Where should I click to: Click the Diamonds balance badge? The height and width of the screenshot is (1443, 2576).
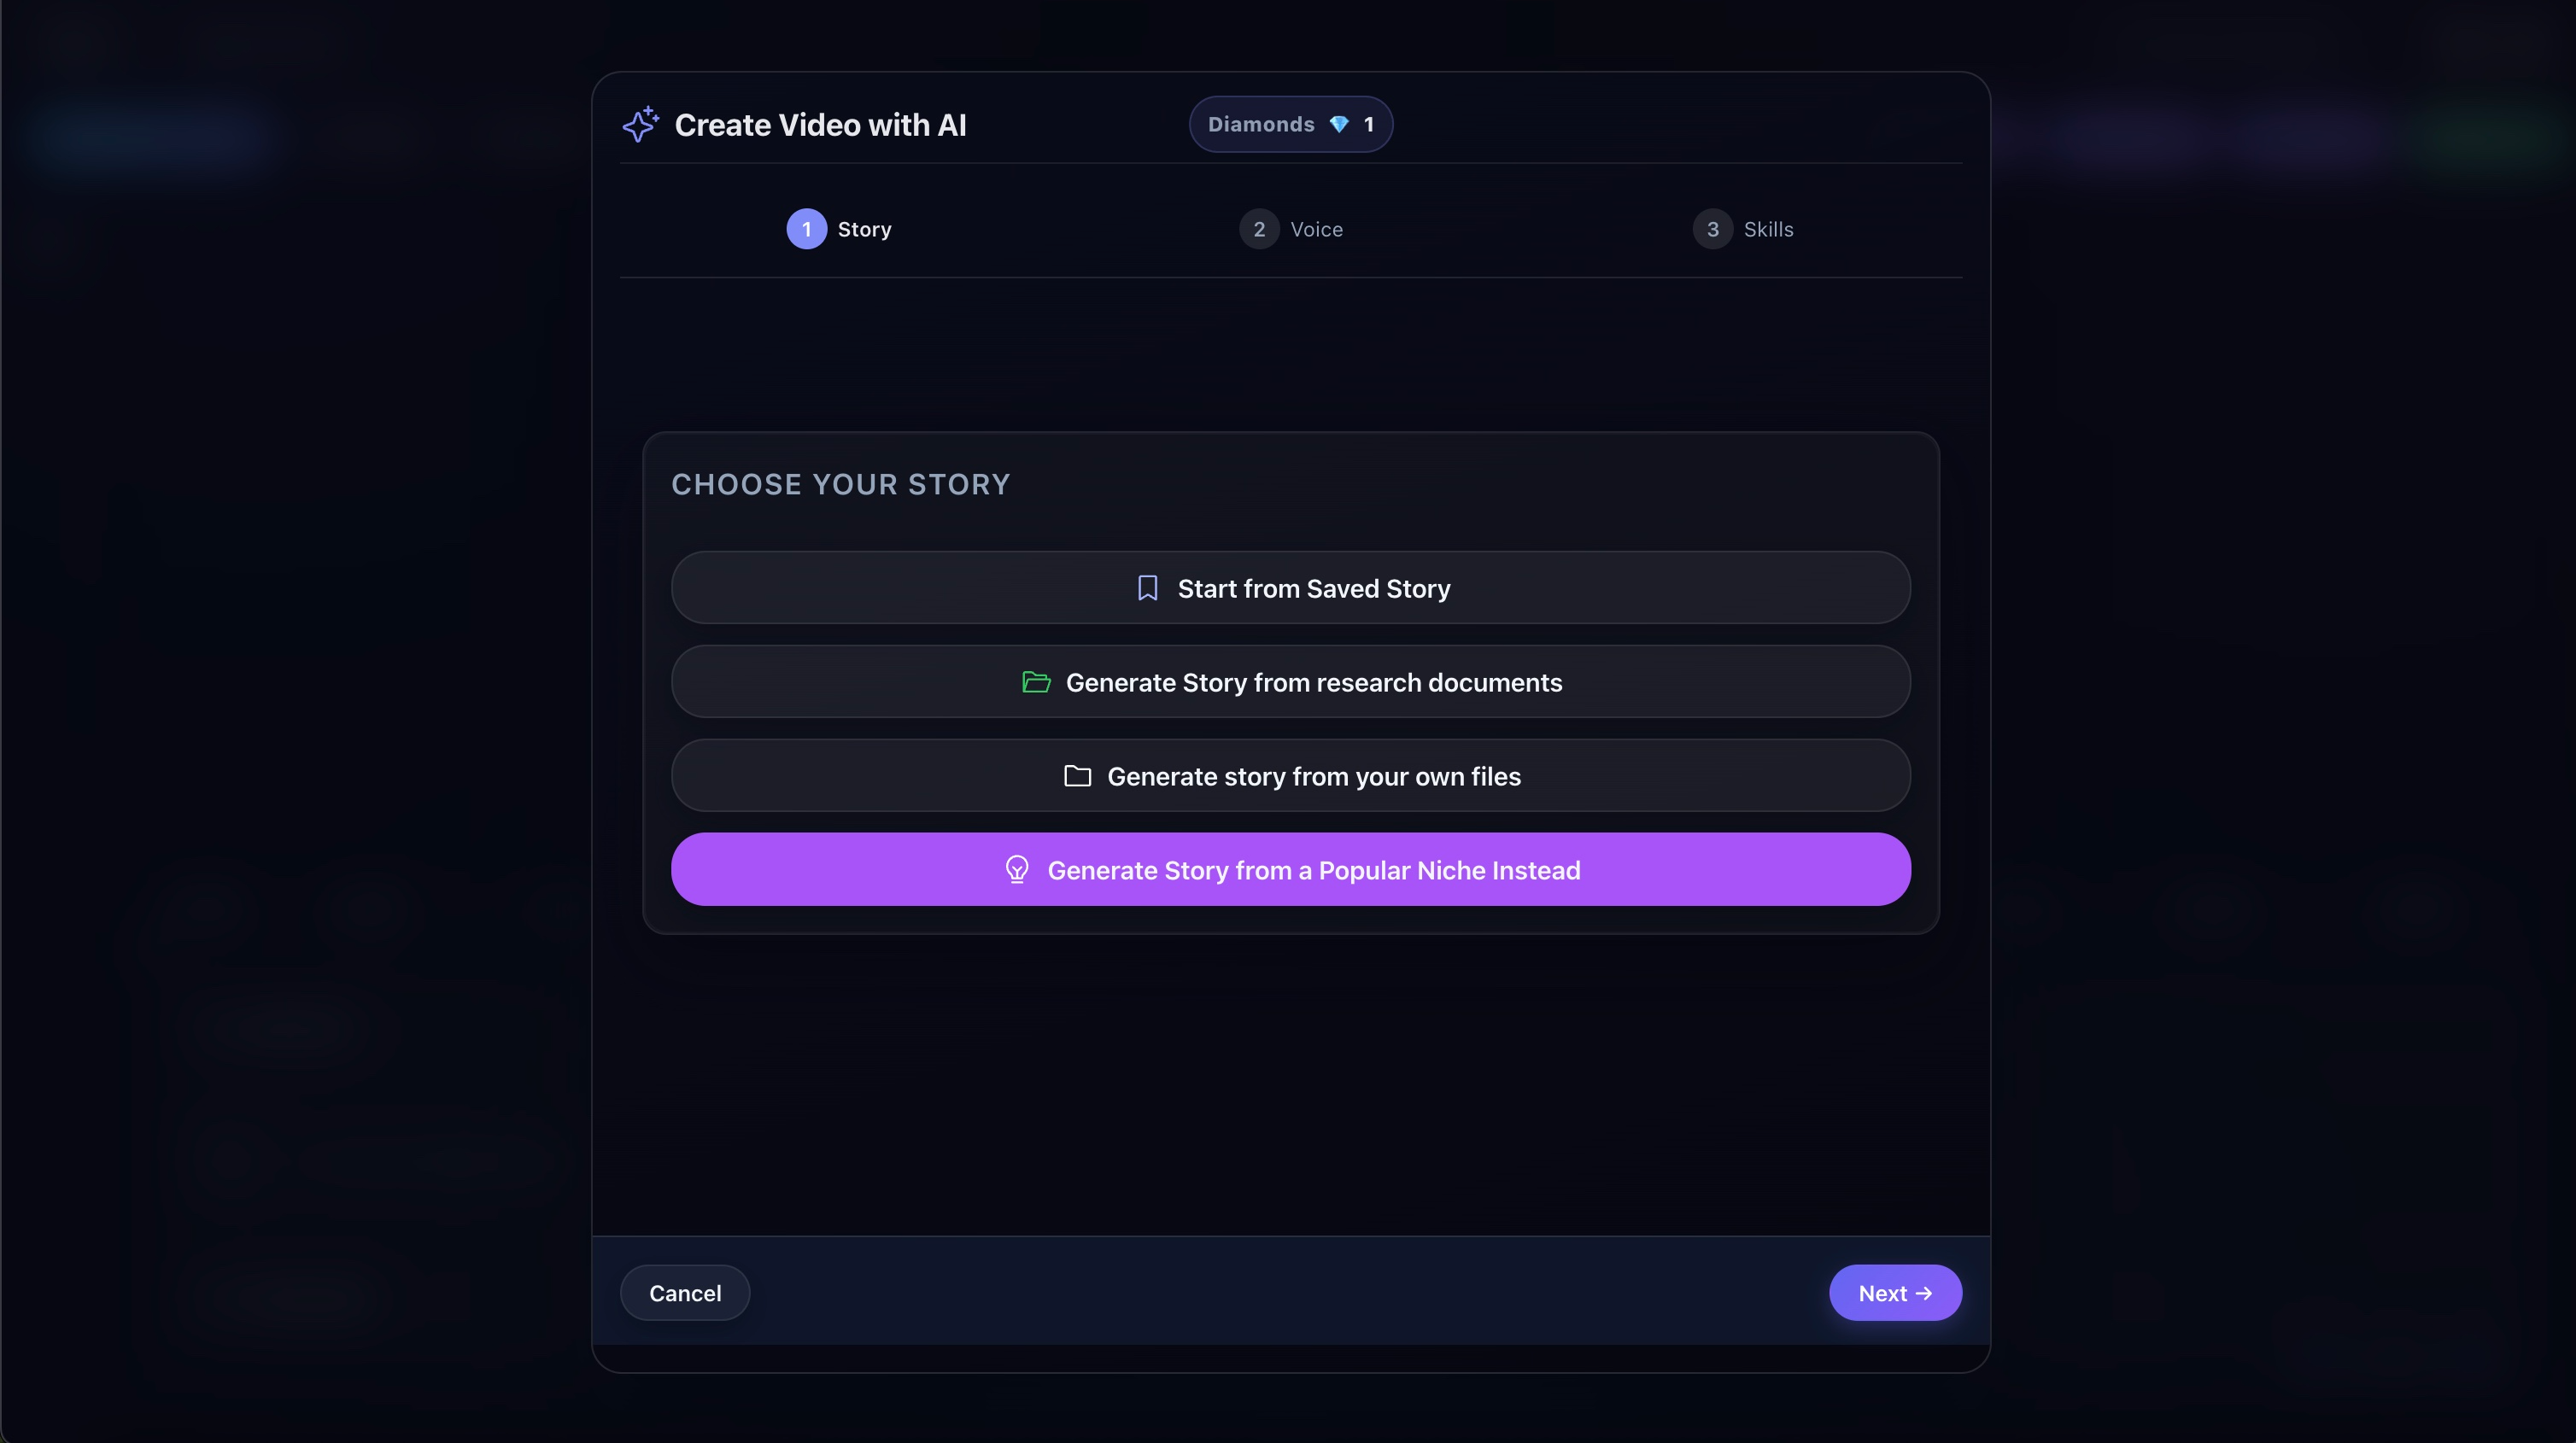pos(1290,124)
